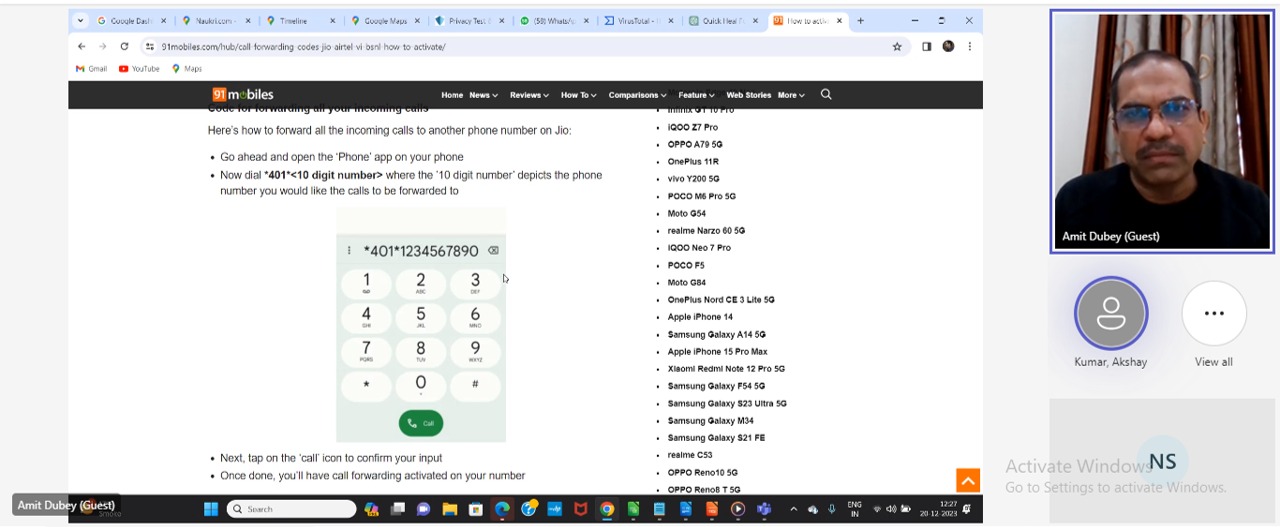Open Web Stories in the nav bar
1280x527 pixels.
tap(748, 95)
